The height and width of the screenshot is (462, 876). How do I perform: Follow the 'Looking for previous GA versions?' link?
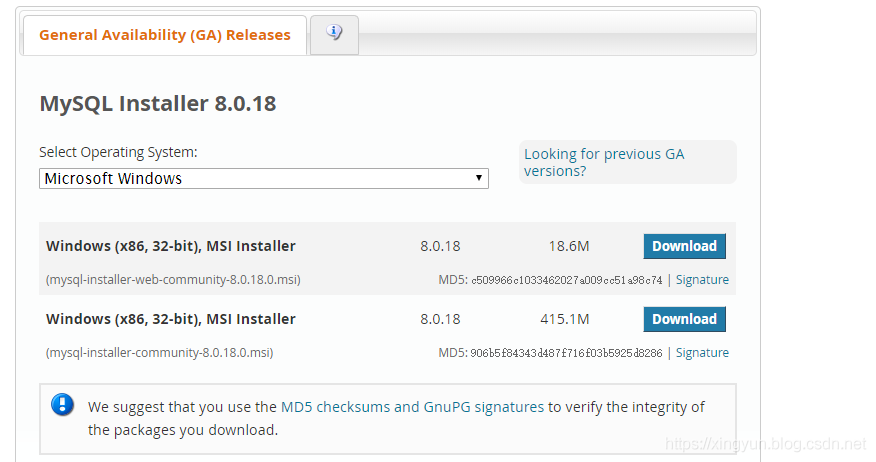point(604,162)
